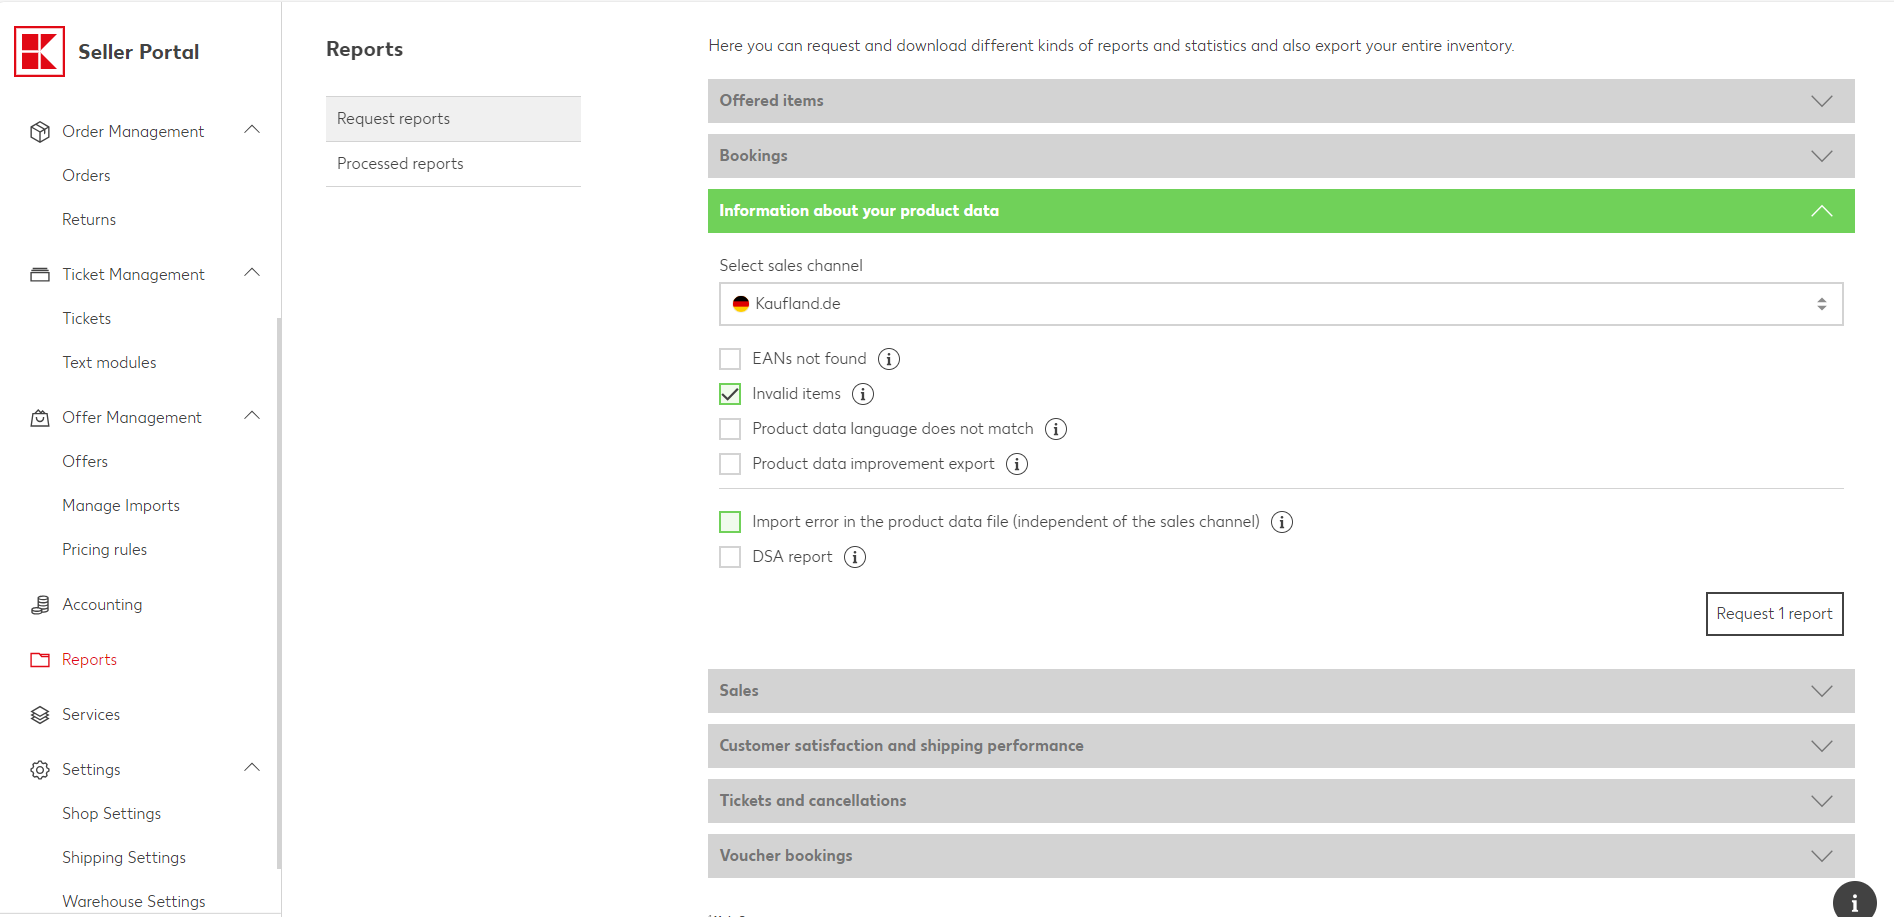Tick the DSA report checkbox
The image size is (1894, 917).
point(731,557)
